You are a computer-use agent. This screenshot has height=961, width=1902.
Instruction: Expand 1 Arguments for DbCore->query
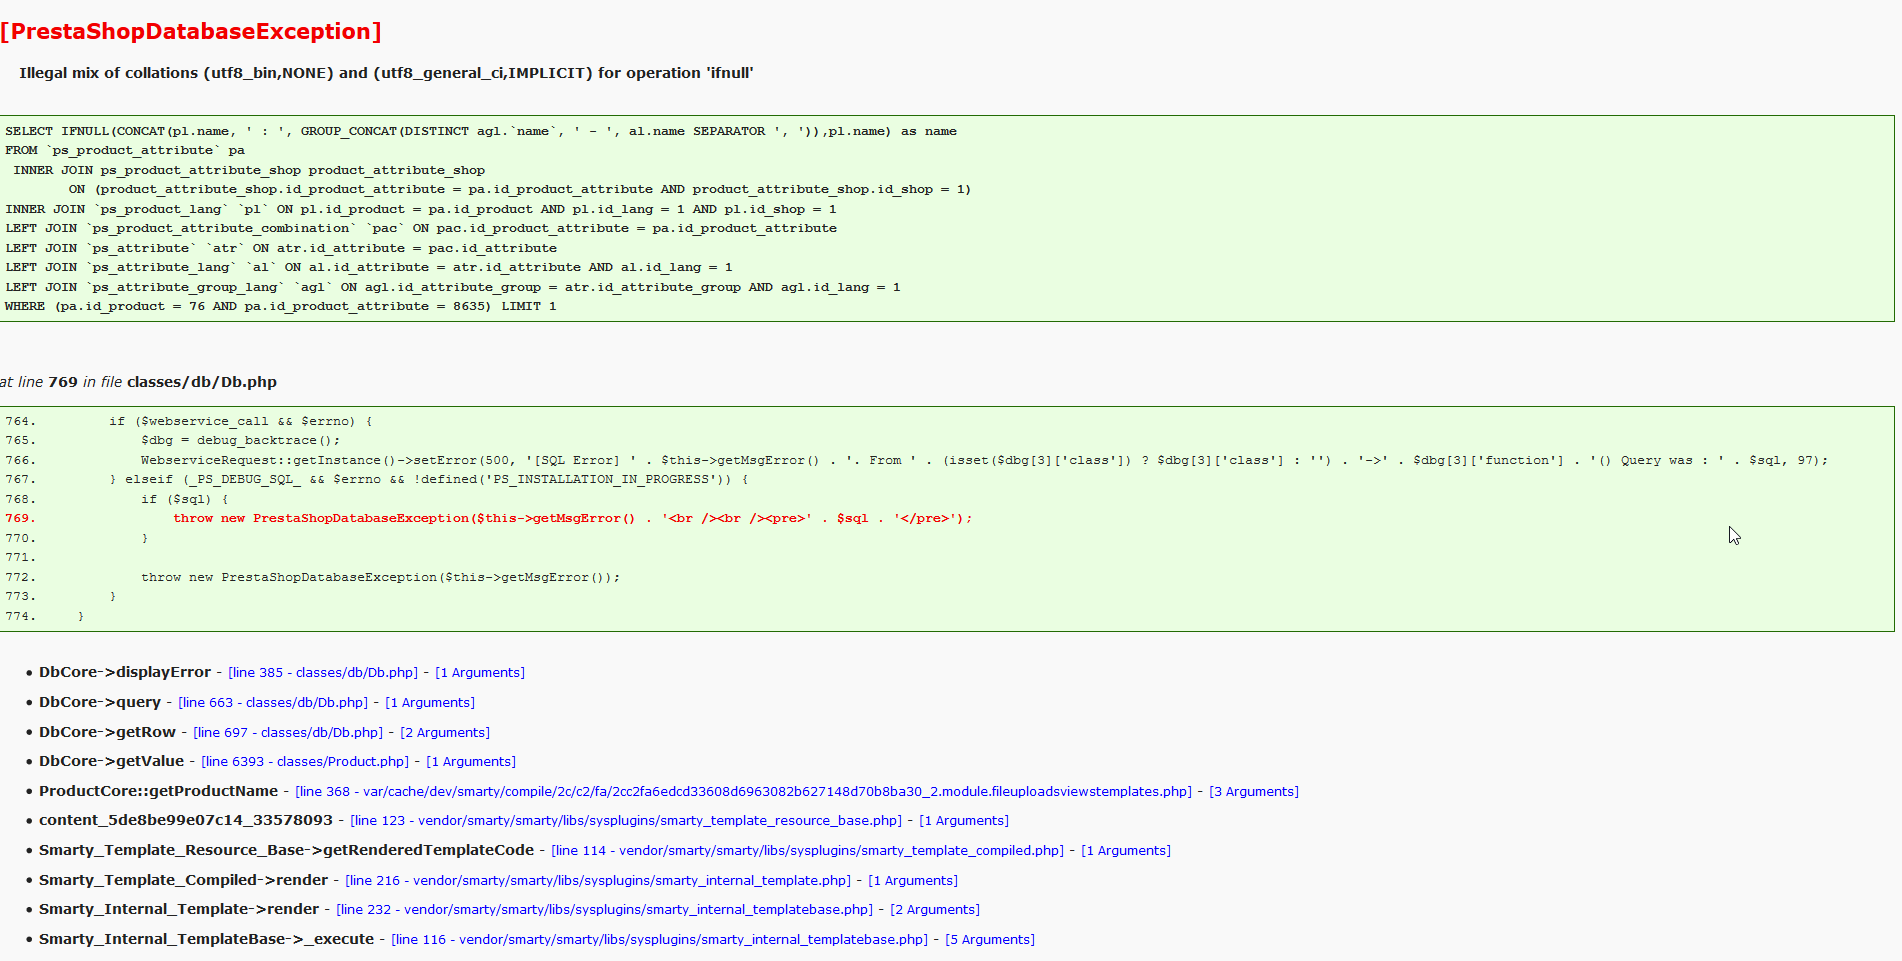430,703
